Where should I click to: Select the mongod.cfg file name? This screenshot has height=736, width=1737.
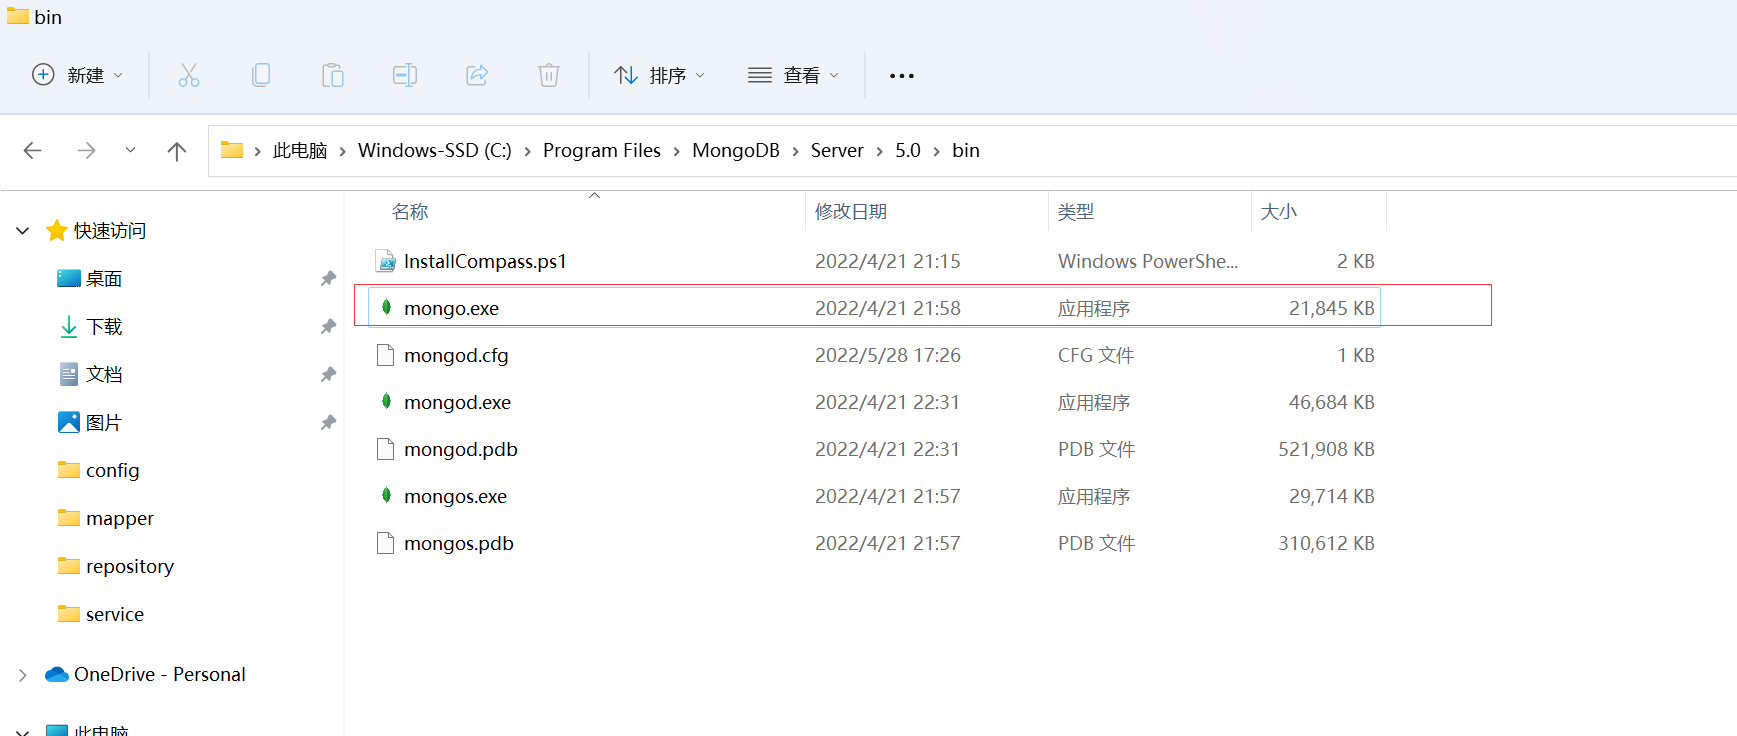coord(456,355)
